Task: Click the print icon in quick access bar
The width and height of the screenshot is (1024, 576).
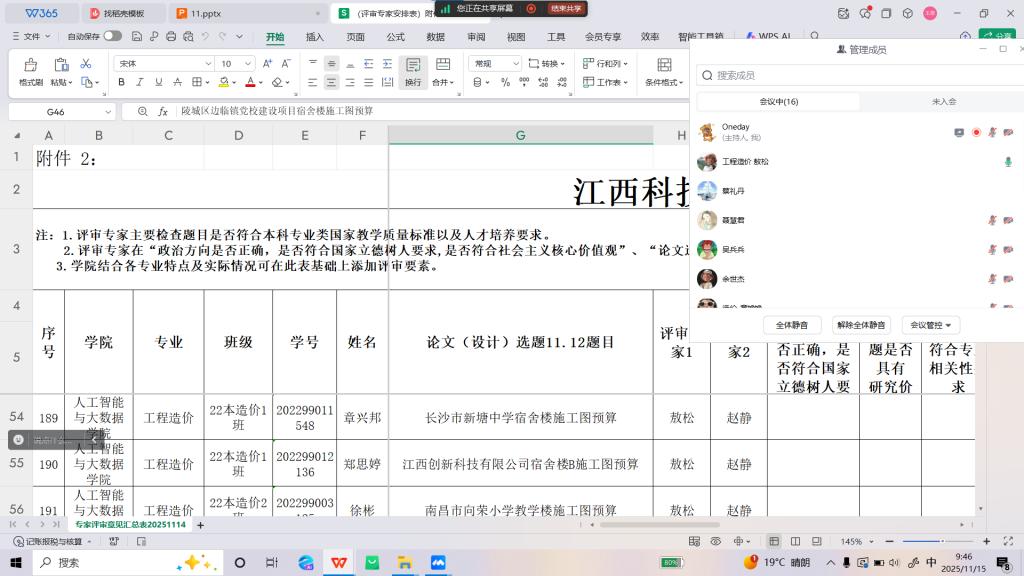Action: pos(170,37)
